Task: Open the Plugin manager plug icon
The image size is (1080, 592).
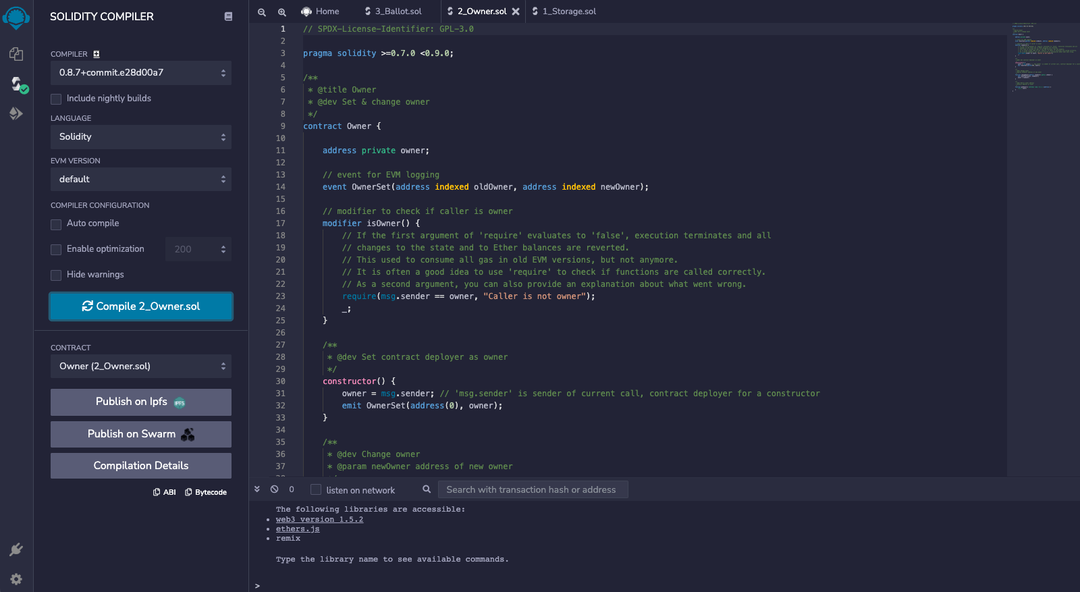Action: tap(16, 549)
